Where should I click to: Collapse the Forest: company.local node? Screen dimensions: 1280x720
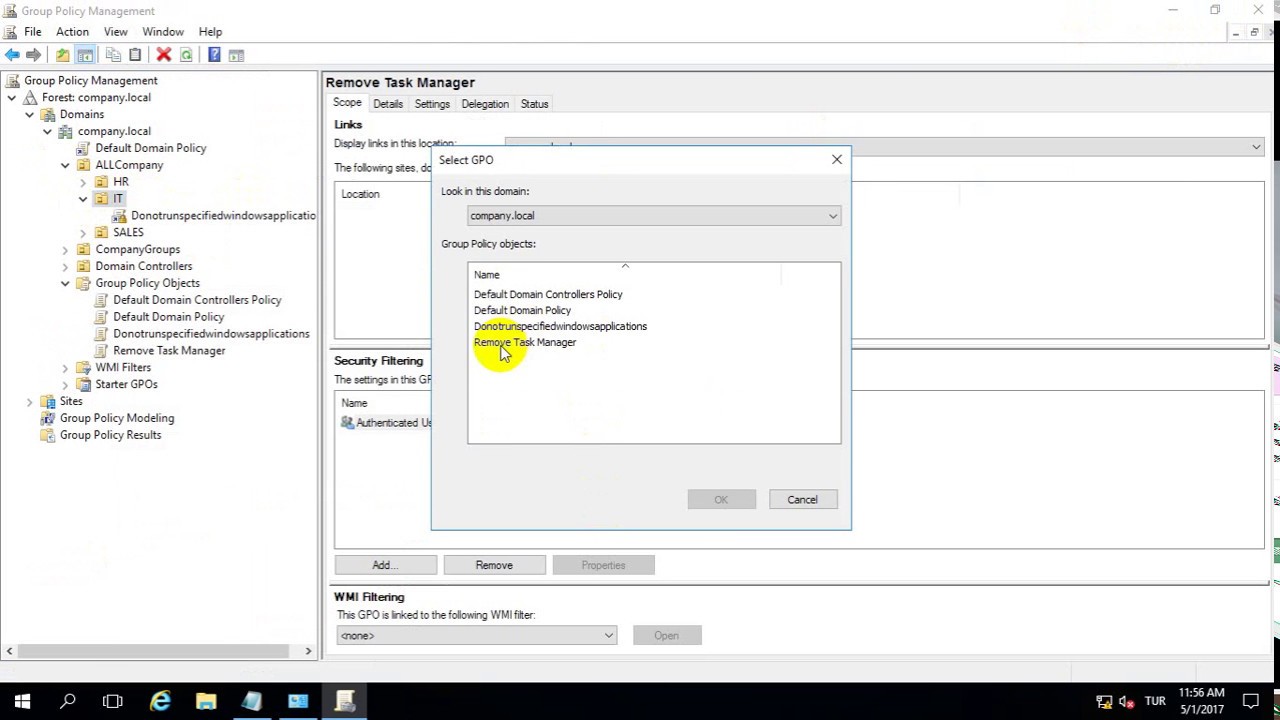pos(12,98)
